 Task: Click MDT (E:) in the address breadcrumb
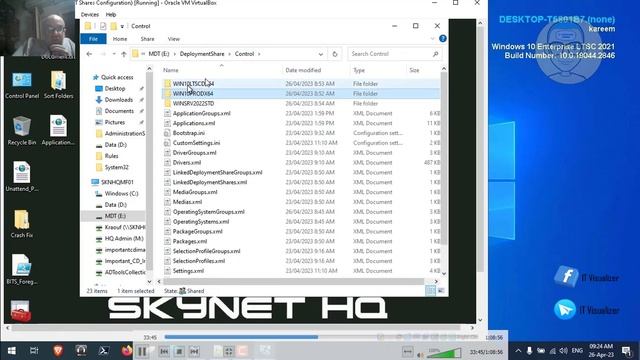click(x=159, y=54)
